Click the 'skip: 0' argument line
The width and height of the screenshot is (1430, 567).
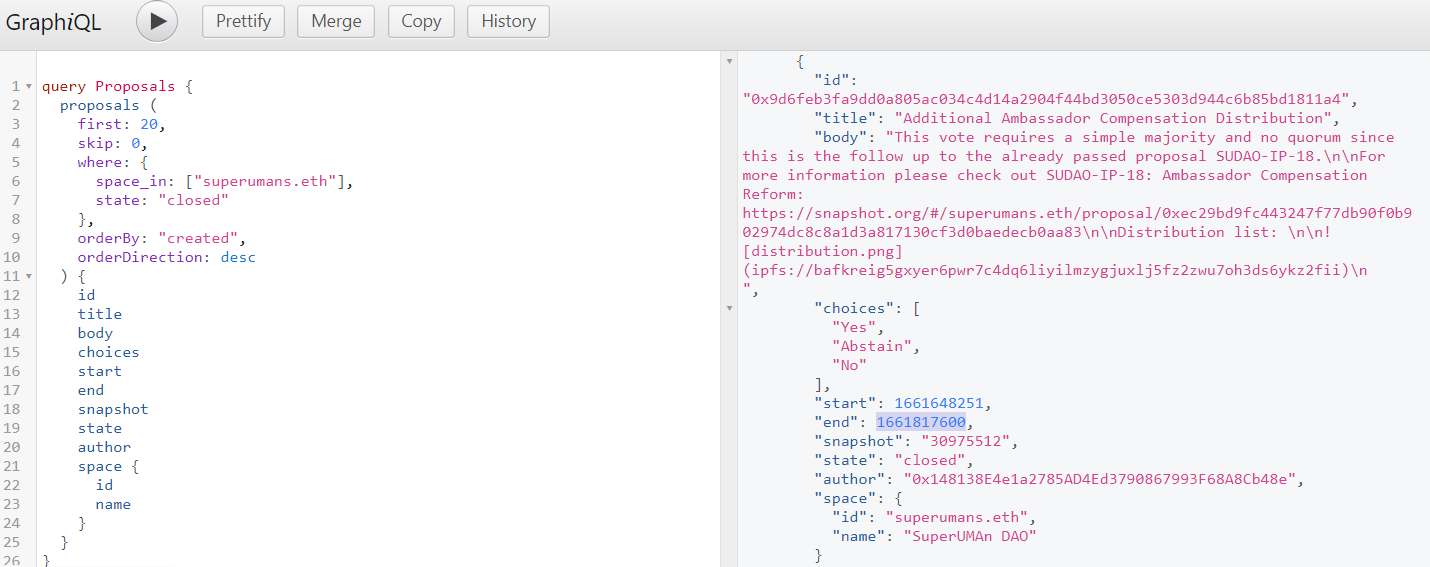pos(113,143)
